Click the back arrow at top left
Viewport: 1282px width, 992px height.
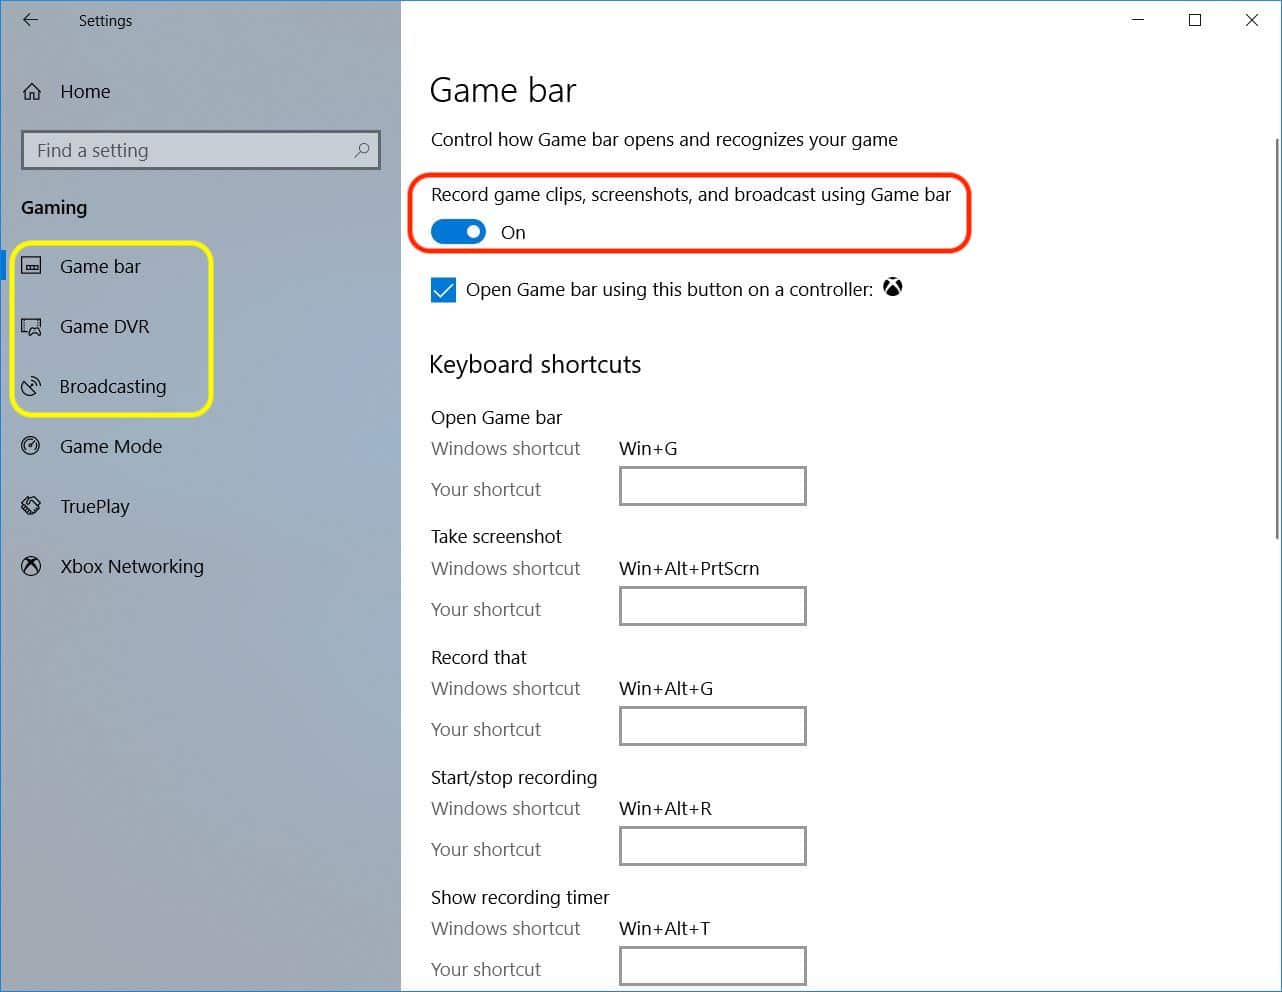[29, 20]
